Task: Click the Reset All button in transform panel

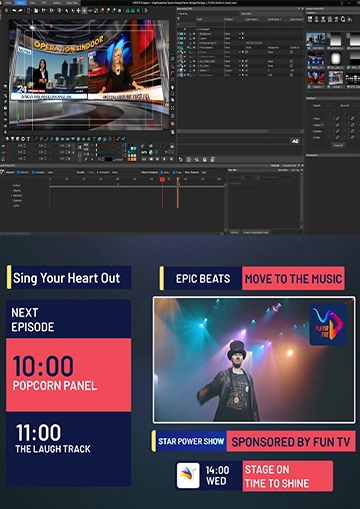Action: point(338,145)
